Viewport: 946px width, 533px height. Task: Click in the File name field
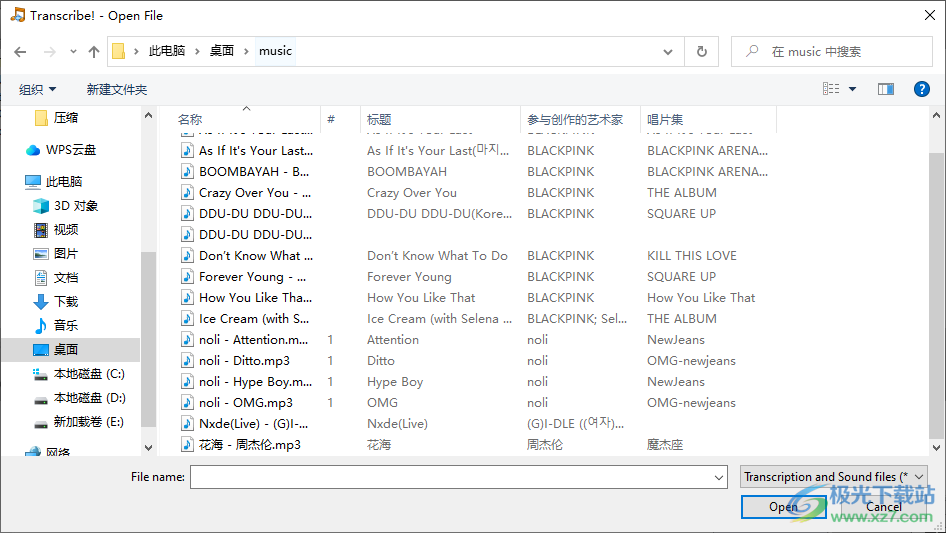point(459,477)
